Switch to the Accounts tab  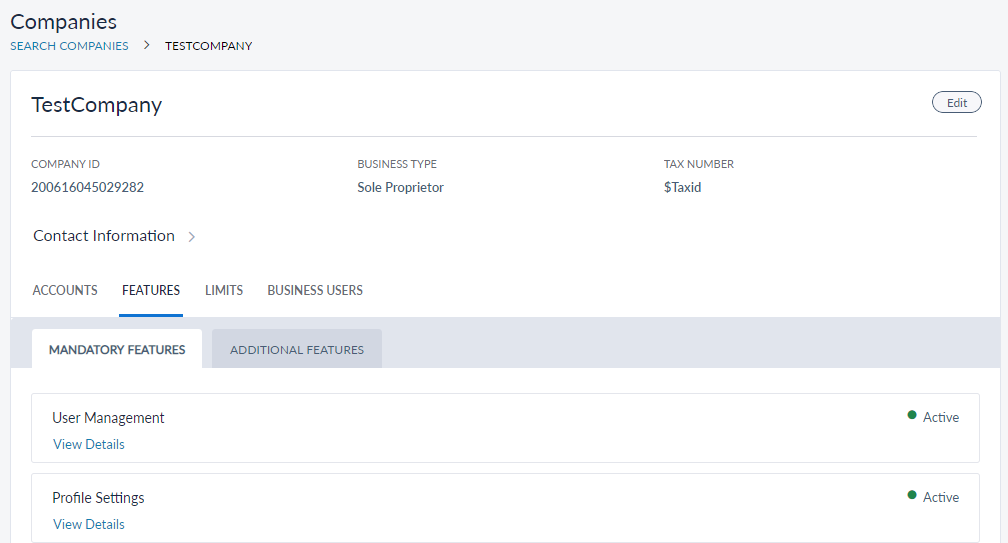coord(65,291)
